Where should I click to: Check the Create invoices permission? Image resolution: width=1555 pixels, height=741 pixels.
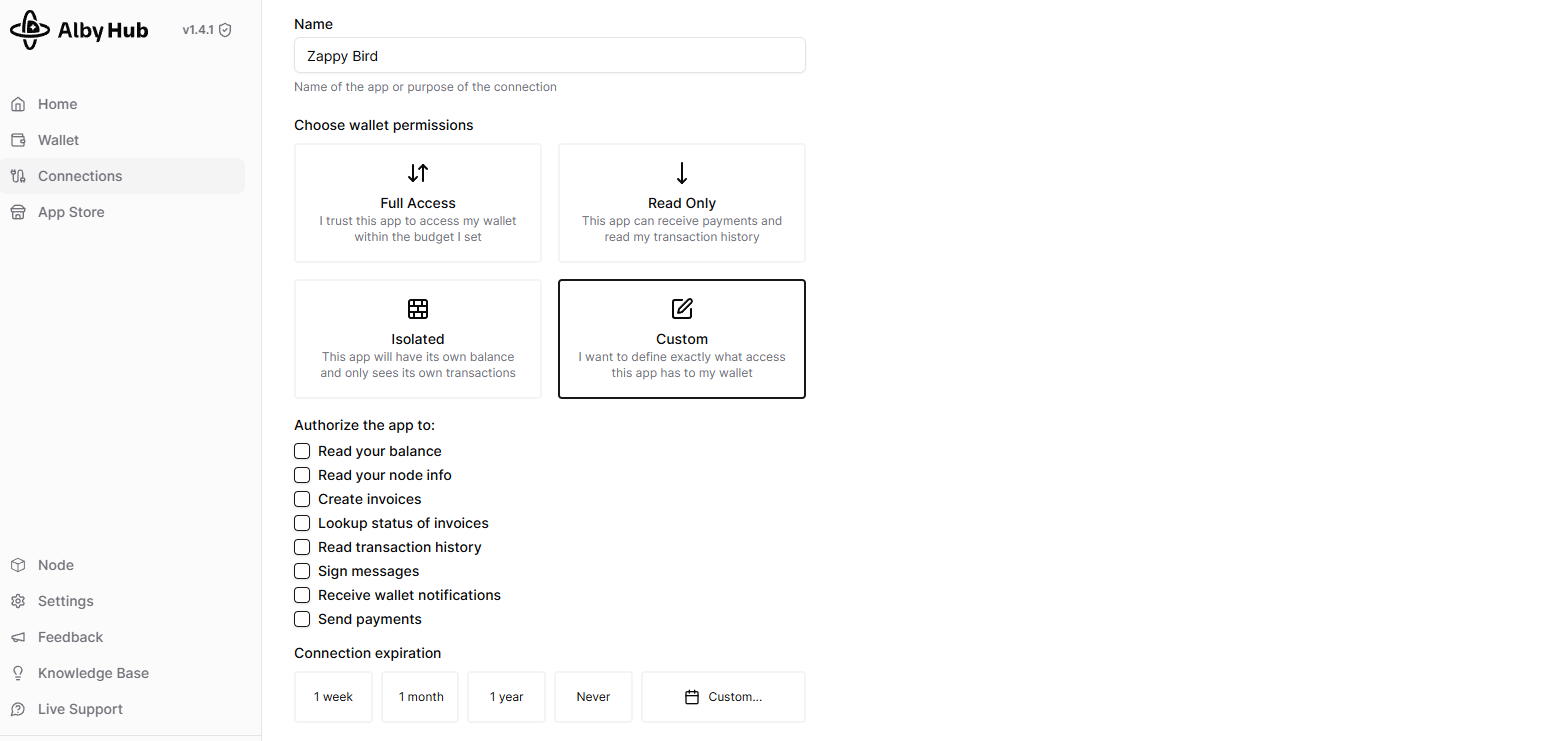[x=302, y=499]
